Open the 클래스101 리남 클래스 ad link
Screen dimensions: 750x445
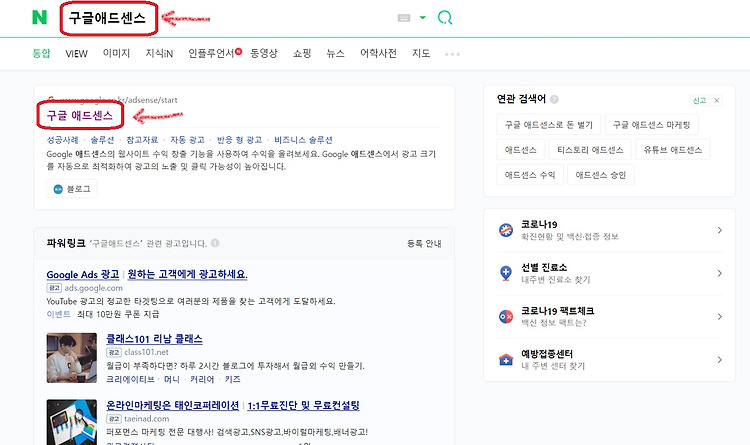tap(154, 339)
